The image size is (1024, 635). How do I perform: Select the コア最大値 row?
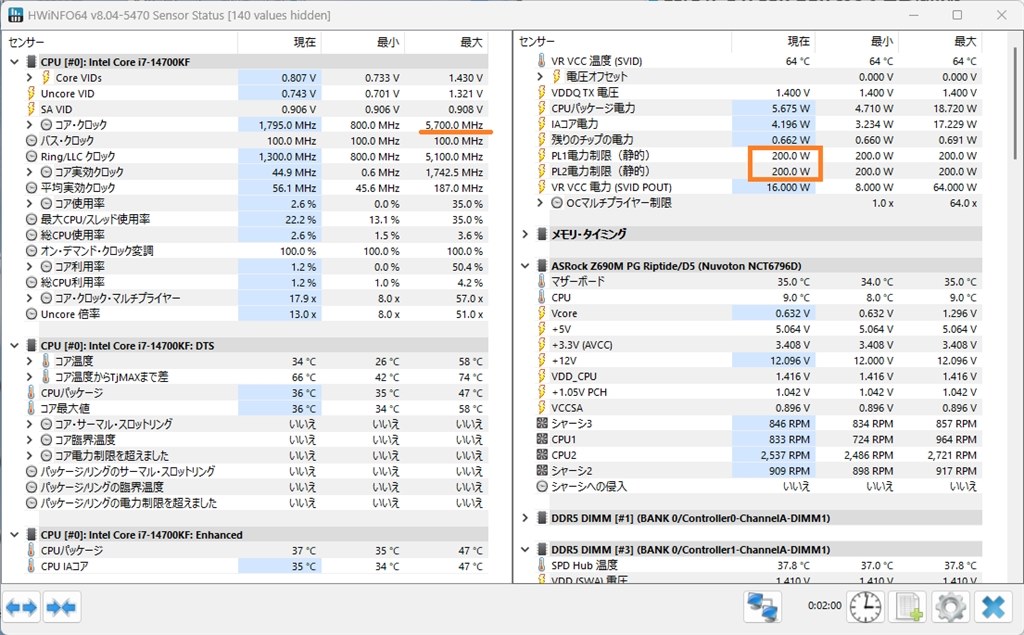pos(256,408)
